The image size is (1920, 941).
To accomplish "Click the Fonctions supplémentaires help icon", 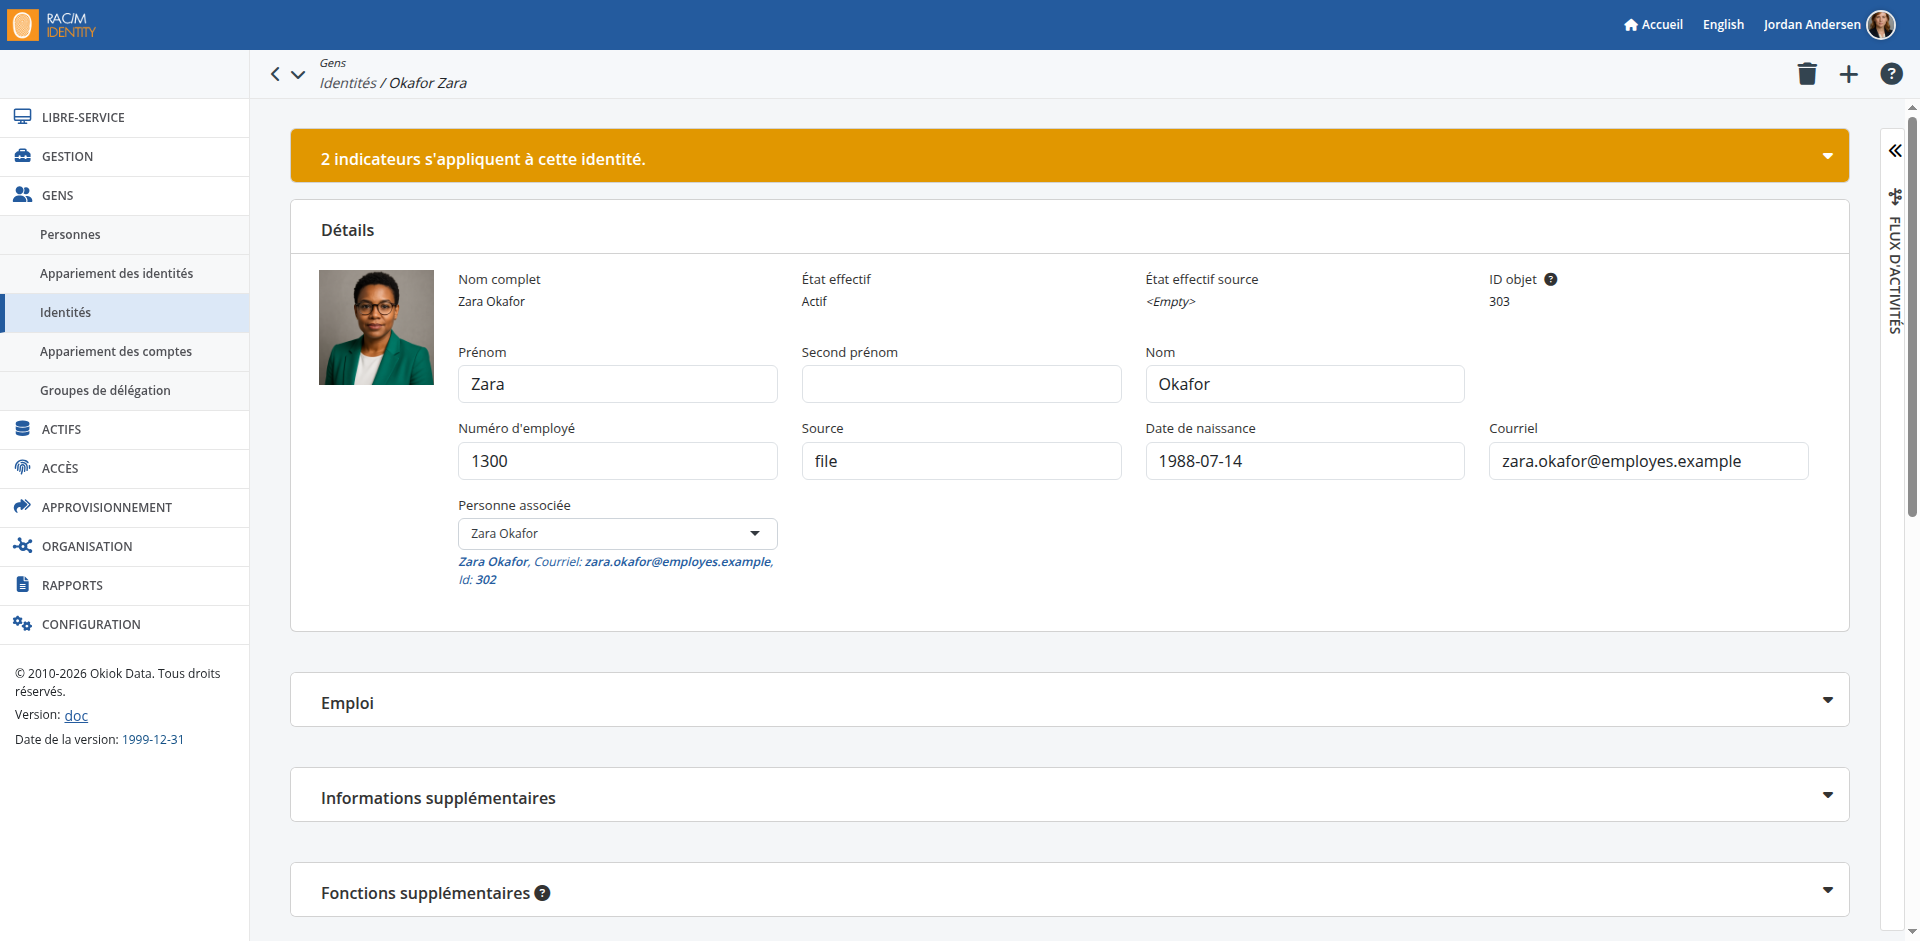I will point(542,893).
